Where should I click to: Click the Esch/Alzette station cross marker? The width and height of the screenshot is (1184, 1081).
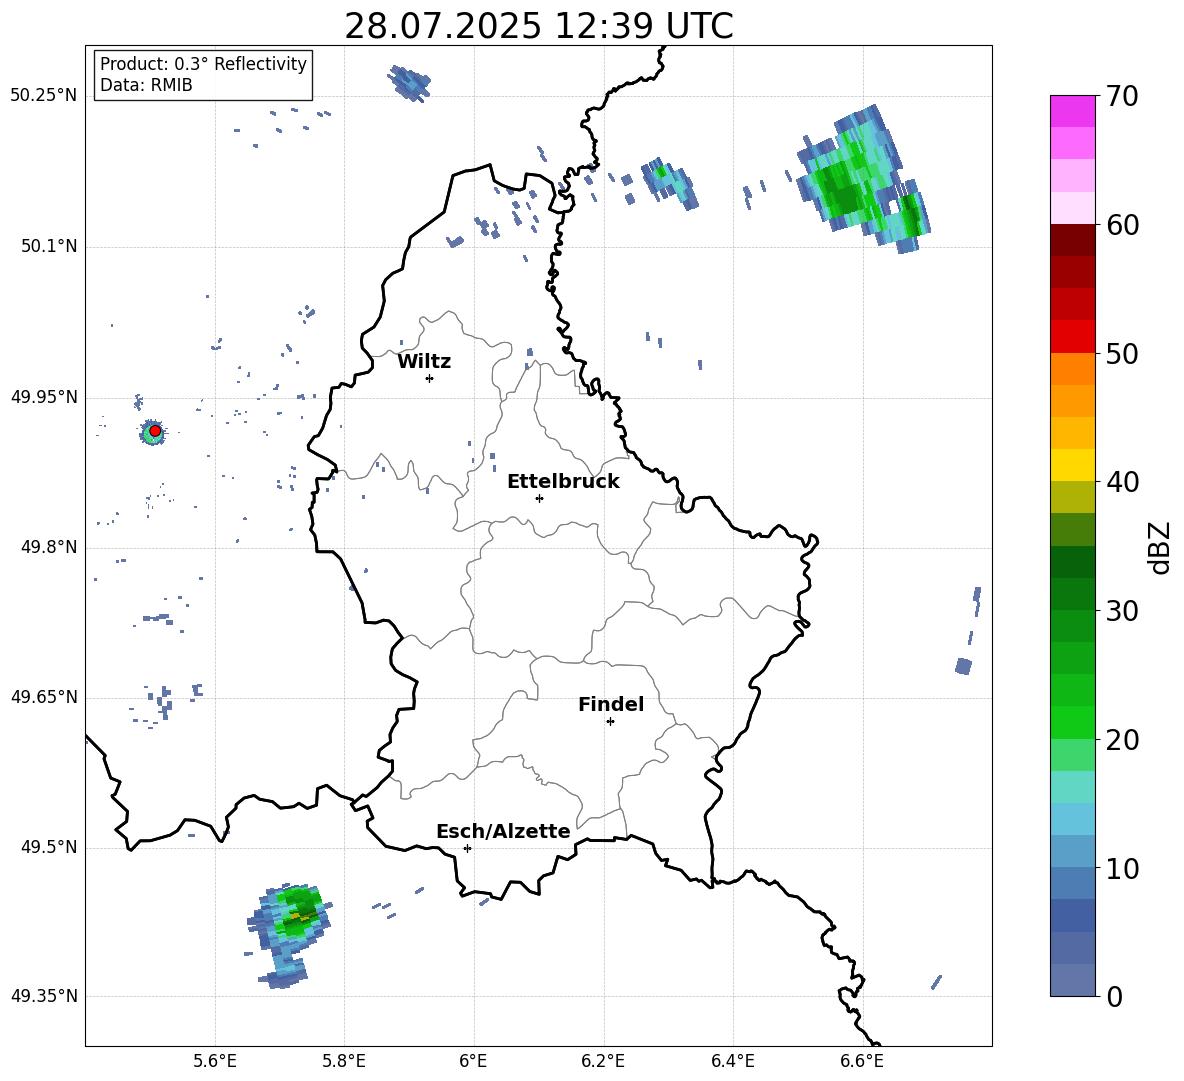point(467,848)
